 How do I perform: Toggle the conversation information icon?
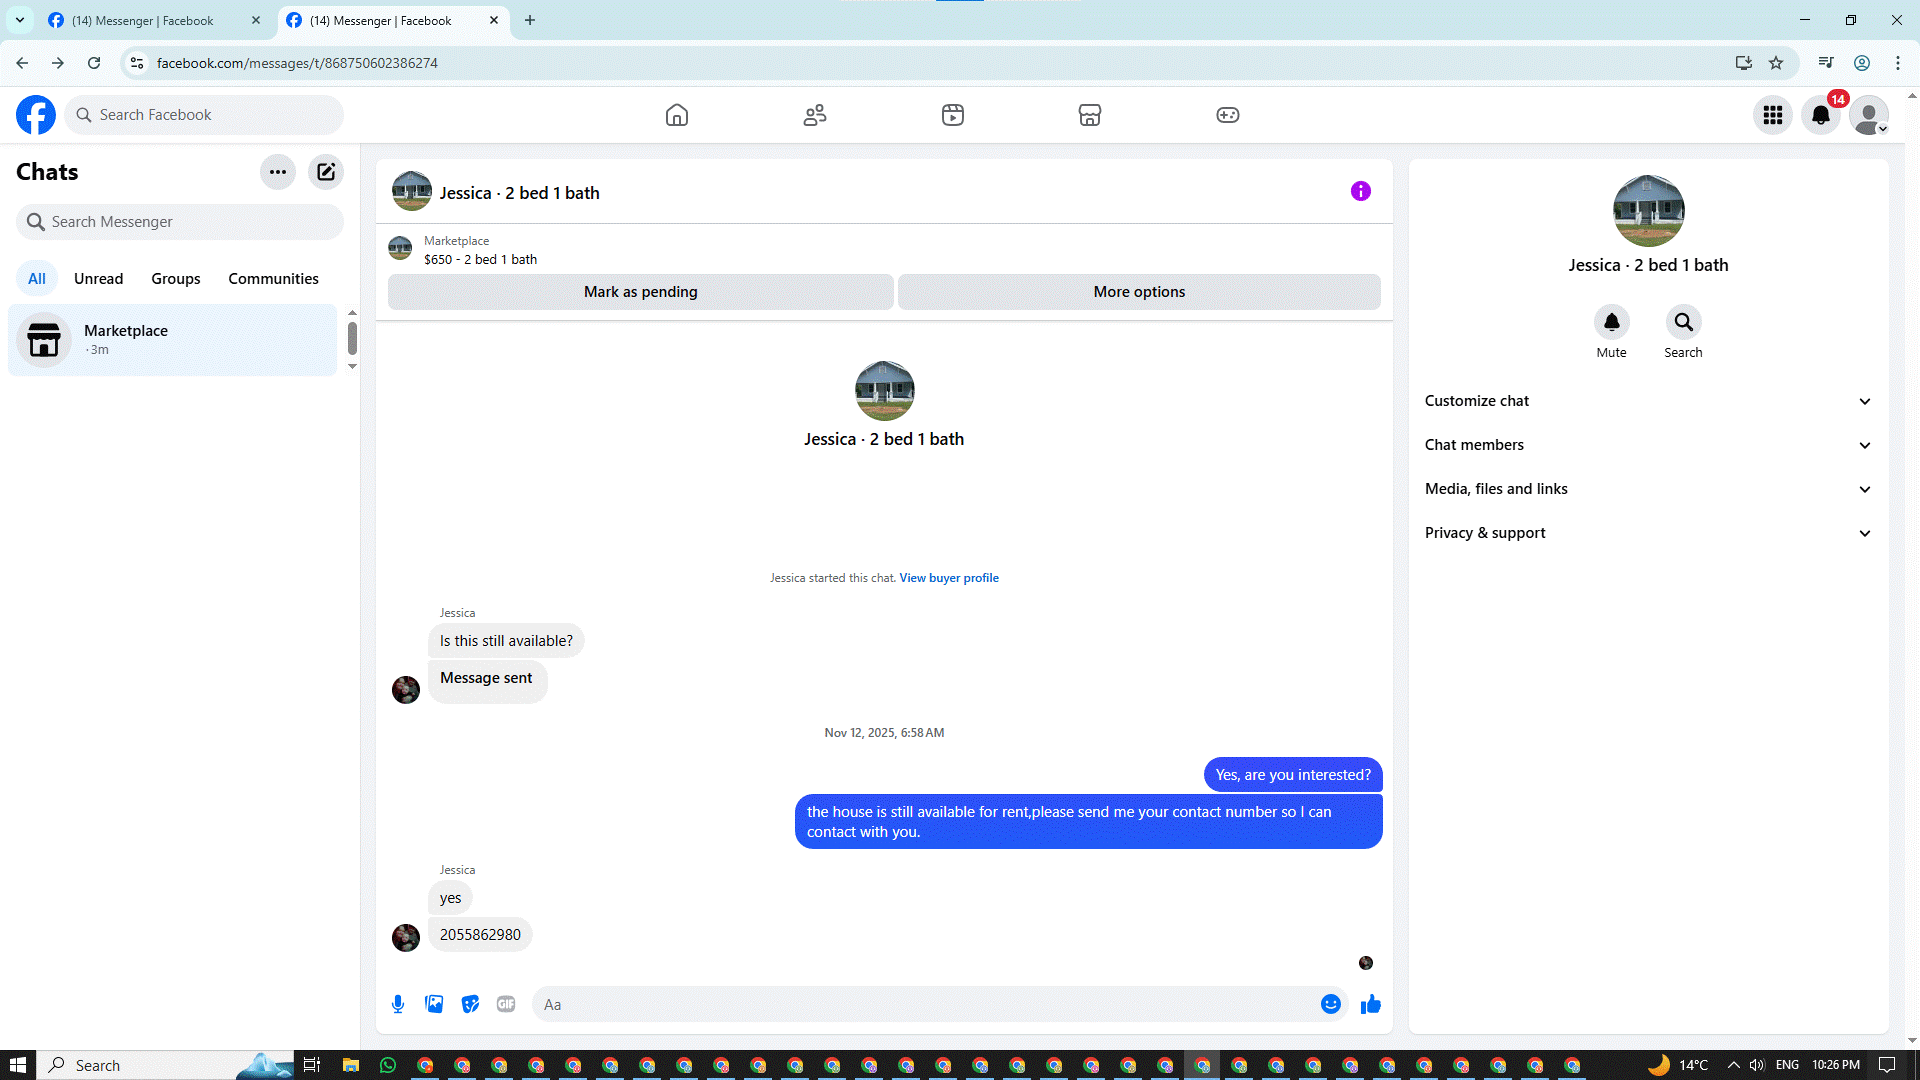(x=1361, y=191)
